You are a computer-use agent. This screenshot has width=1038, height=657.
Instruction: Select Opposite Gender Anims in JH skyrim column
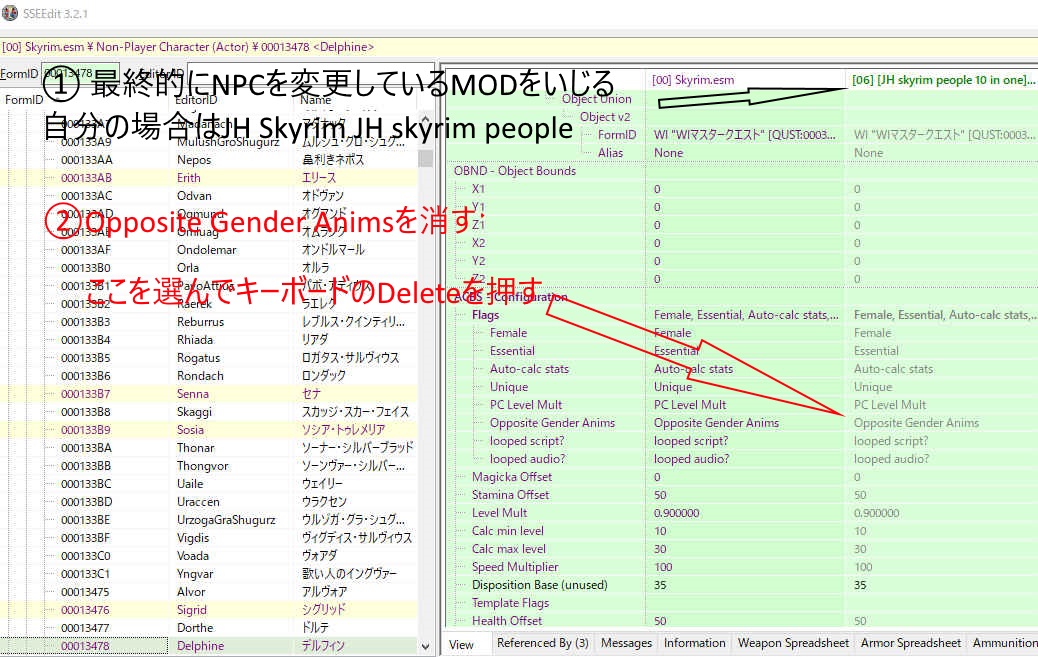916,423
